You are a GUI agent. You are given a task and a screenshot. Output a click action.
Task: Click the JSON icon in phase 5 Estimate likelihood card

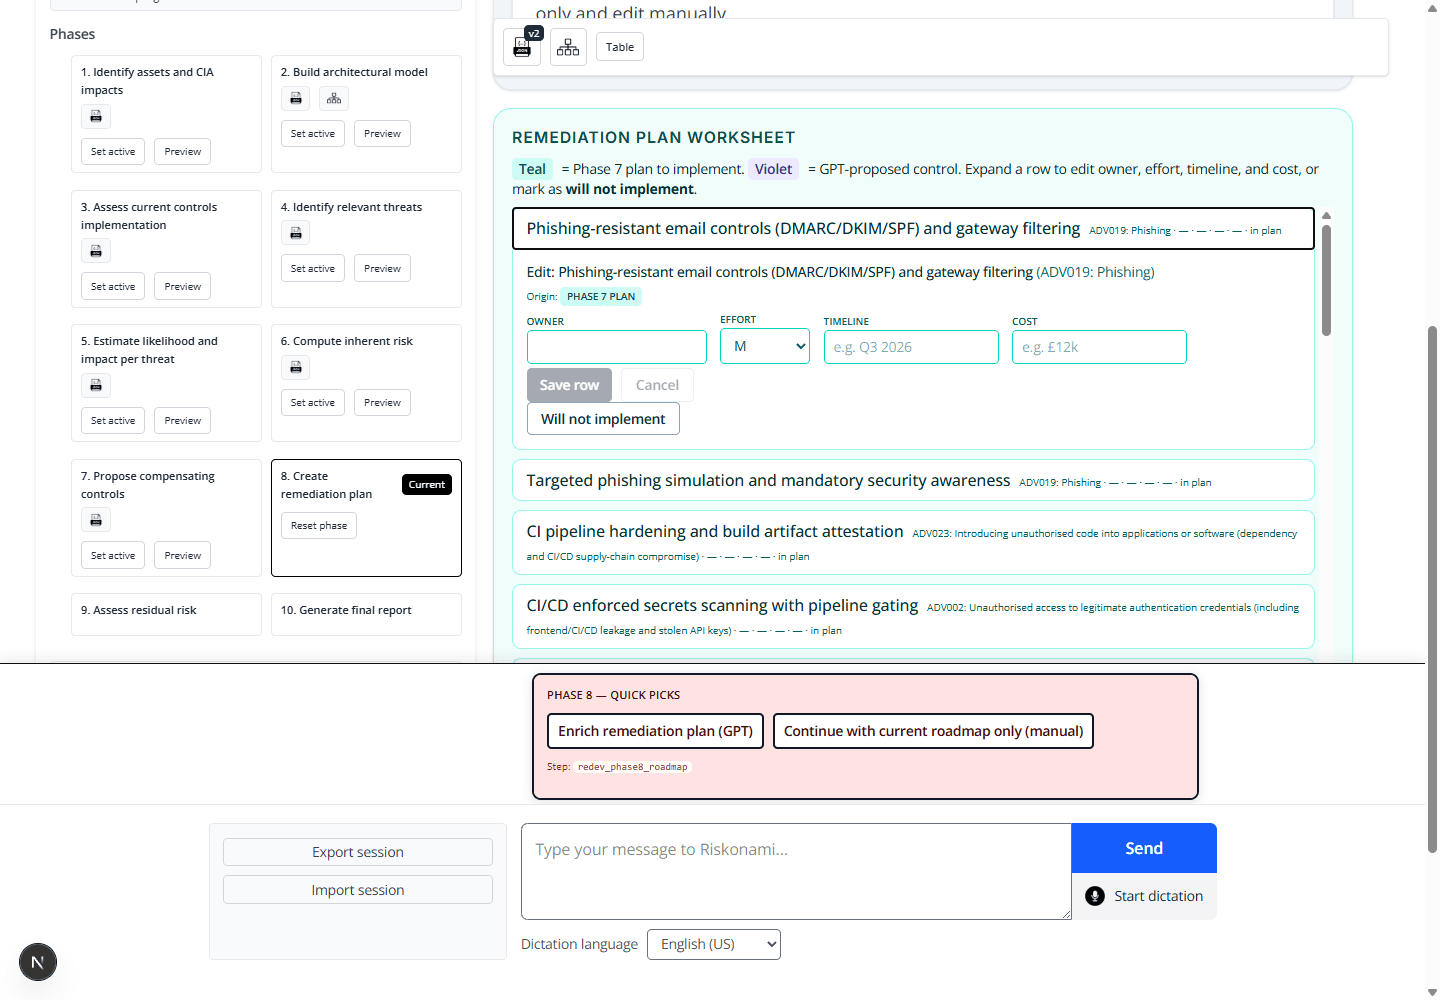[96, 385]
